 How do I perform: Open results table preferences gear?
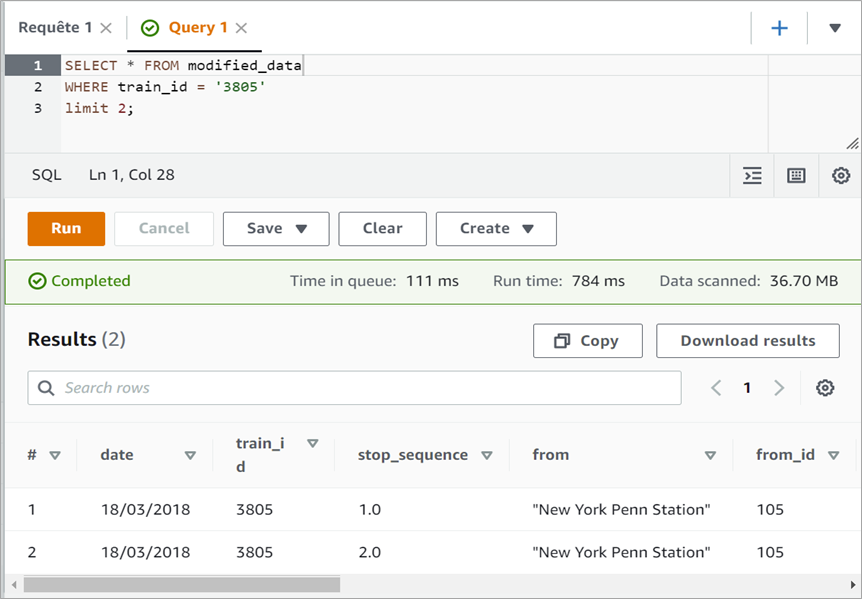(825, 388)
